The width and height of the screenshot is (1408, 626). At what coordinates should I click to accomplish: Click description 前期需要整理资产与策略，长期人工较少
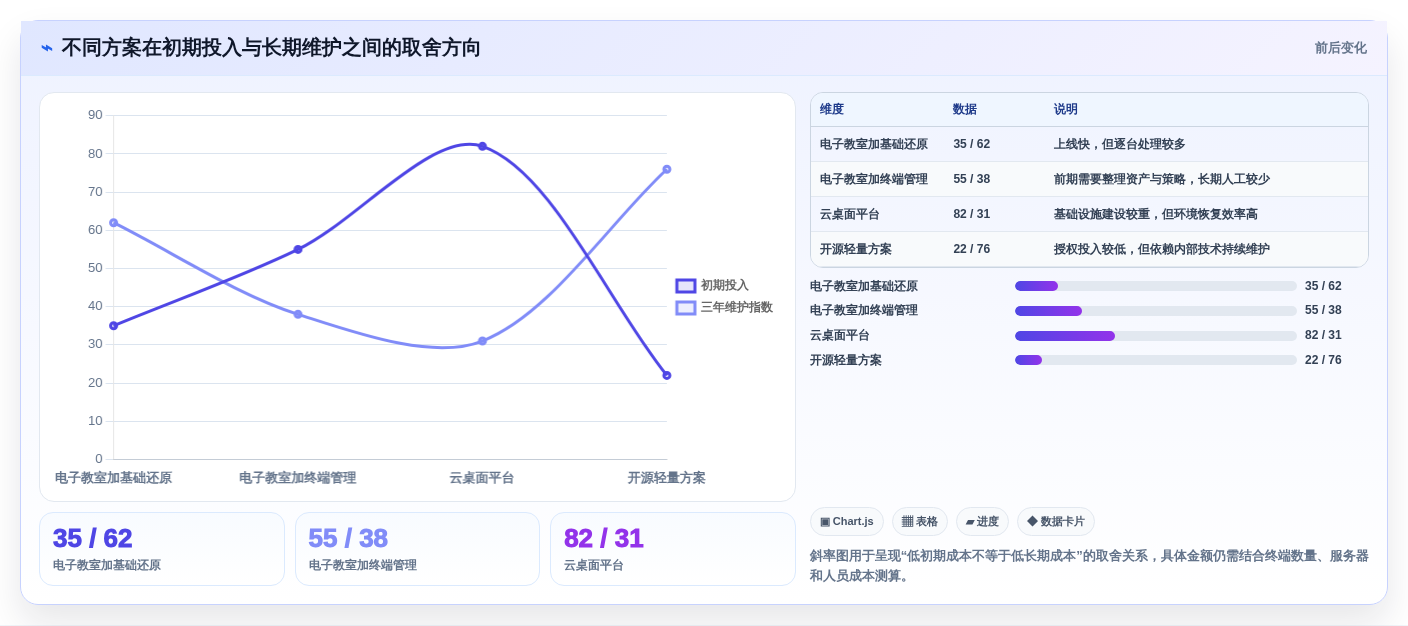pyautogui.click(x=1162, y=179)
